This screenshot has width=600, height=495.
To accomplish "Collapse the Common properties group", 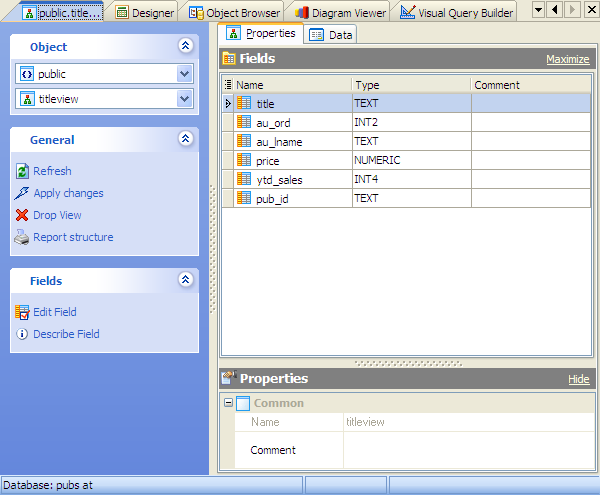I will pos(228,403).
